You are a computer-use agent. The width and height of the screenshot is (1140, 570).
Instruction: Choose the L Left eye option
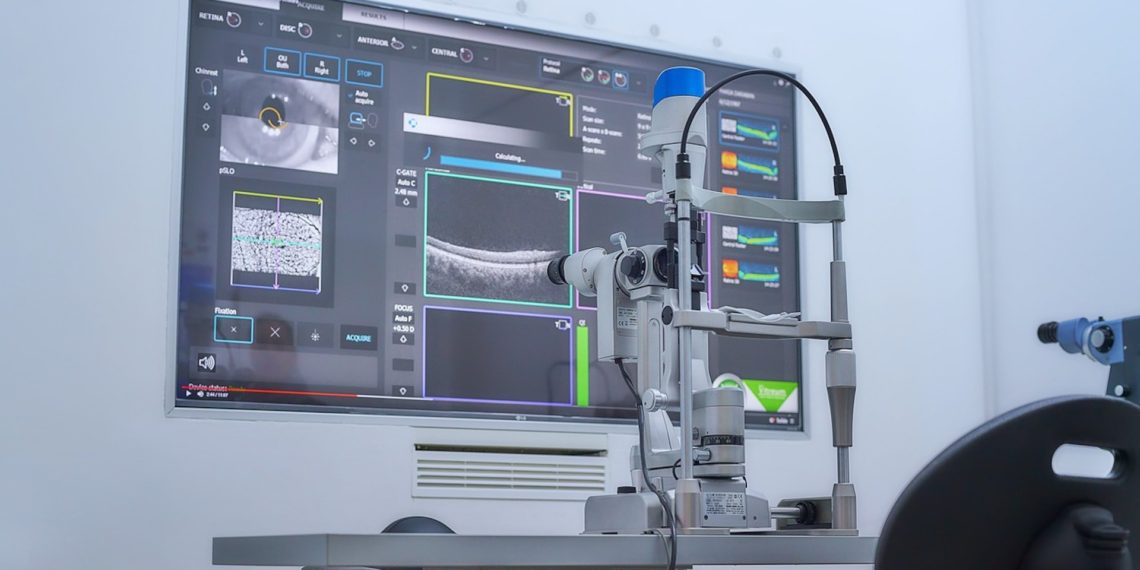coord(243,56)
